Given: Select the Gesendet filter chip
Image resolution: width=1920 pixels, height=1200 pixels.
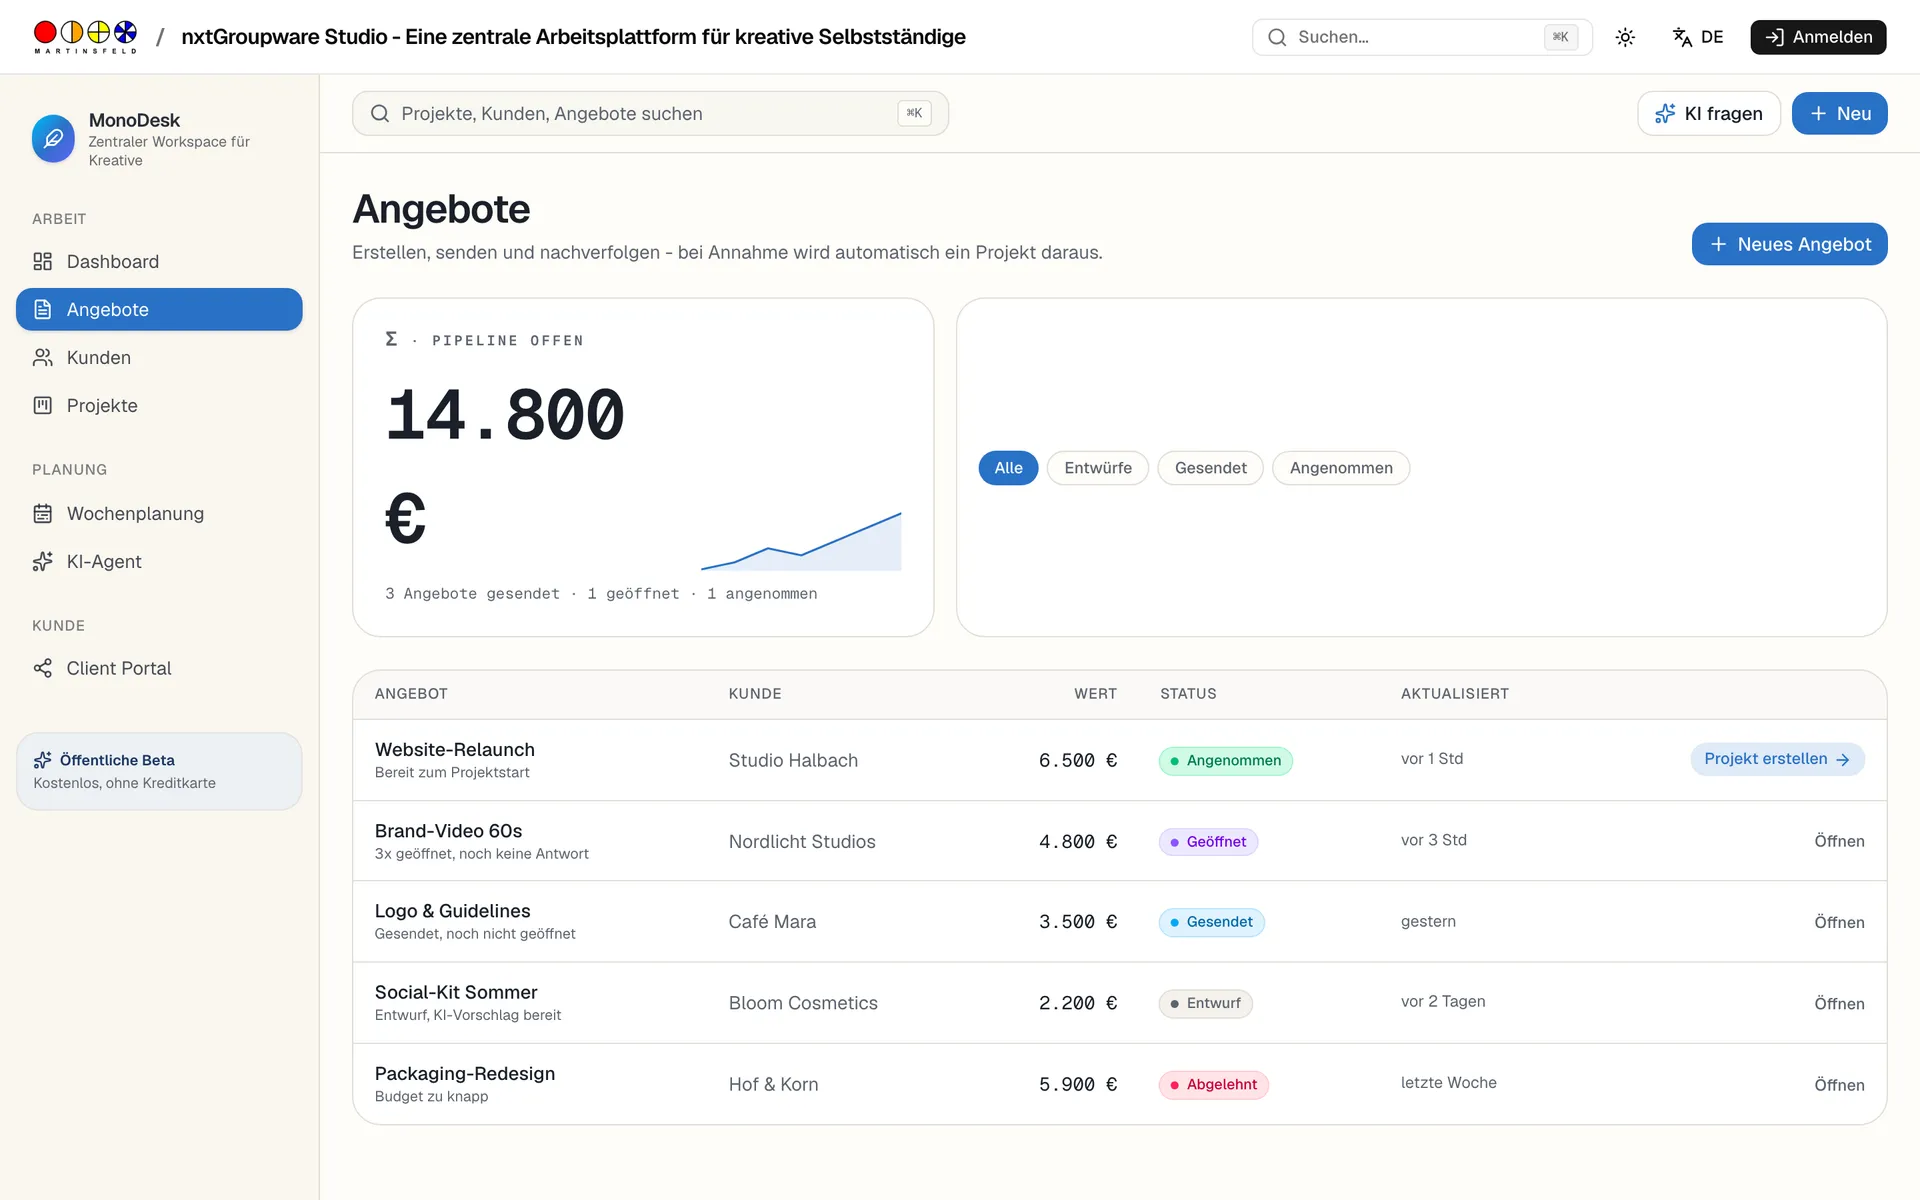Looking at the screenshot, I should pyautogui.click(x=1210, y=468).
